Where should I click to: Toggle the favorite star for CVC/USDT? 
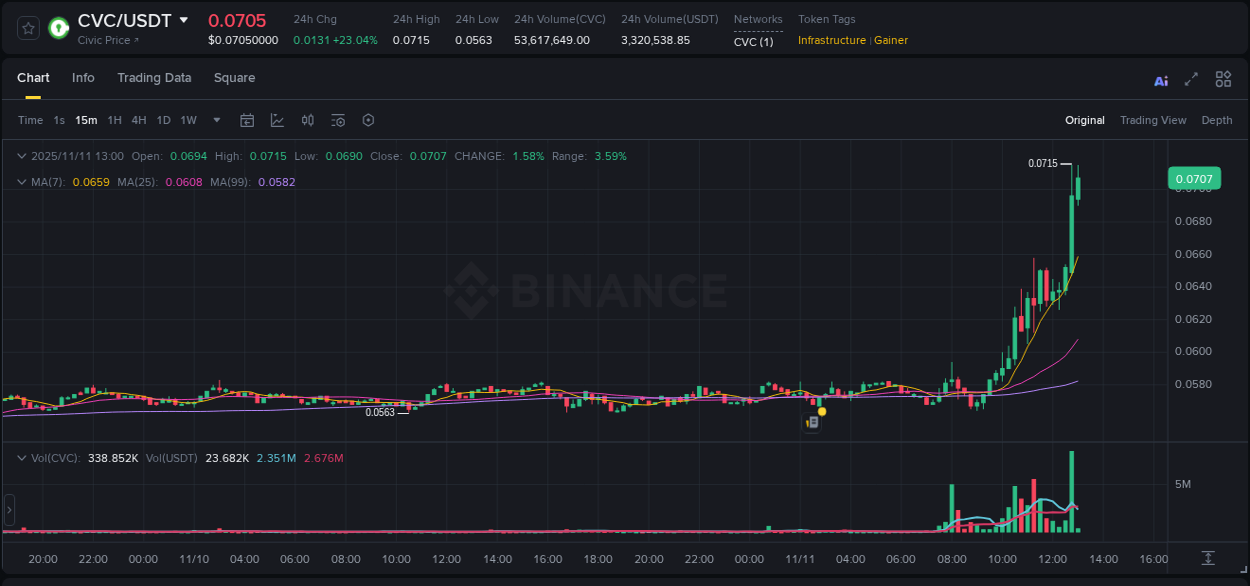tap(27, 28)
